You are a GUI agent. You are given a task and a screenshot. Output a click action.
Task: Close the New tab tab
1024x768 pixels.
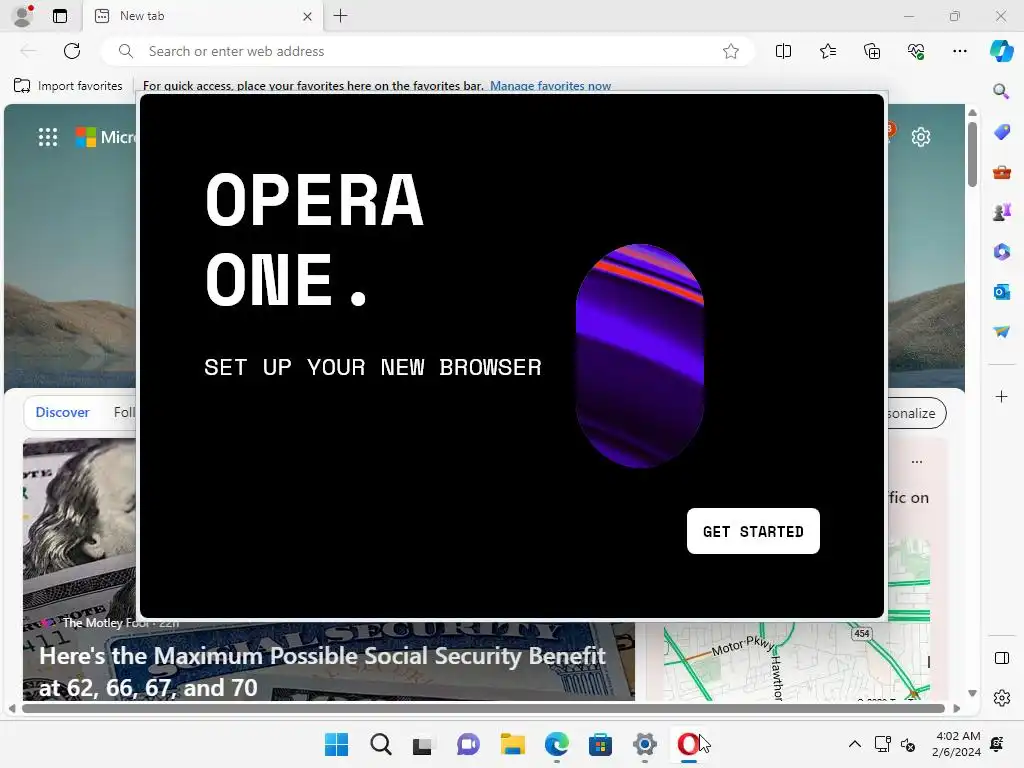pos(308,16)
